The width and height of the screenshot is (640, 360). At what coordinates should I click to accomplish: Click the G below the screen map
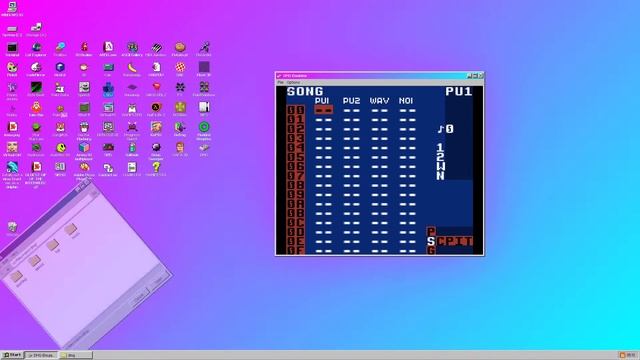(431, 251)
